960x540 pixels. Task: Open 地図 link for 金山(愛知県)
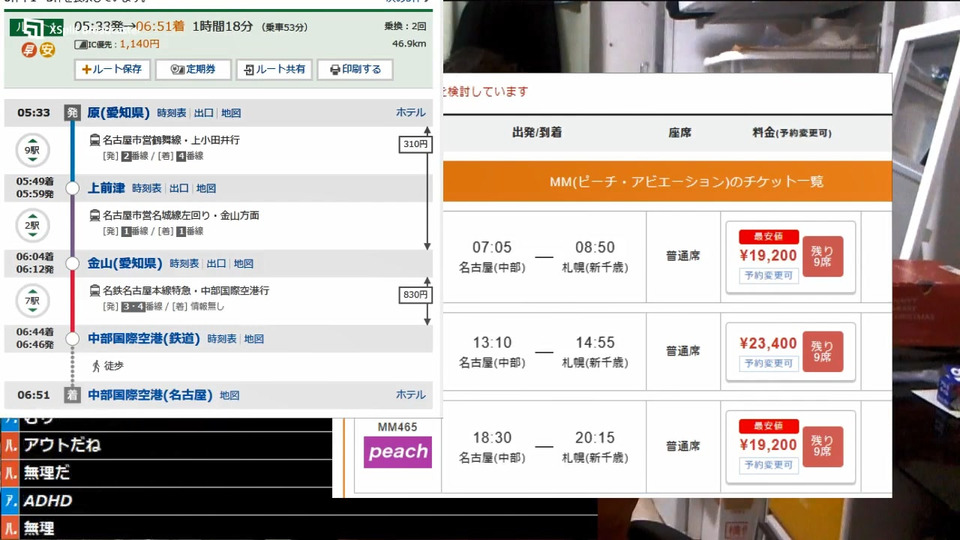click(x=244, y=263)
